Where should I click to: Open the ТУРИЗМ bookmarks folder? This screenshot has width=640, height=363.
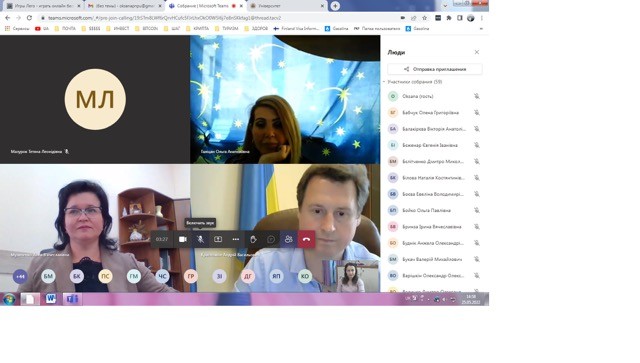pos(227,29)
